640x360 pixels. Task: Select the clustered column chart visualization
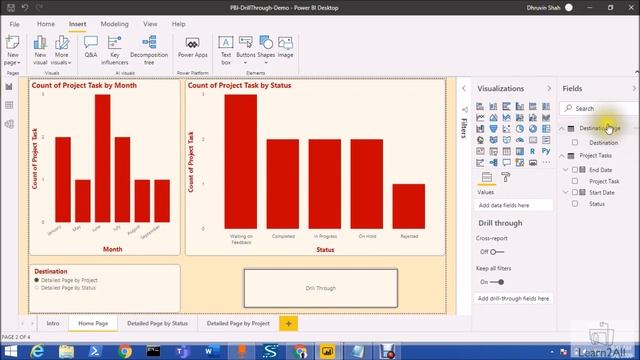[x=520, y=107]
